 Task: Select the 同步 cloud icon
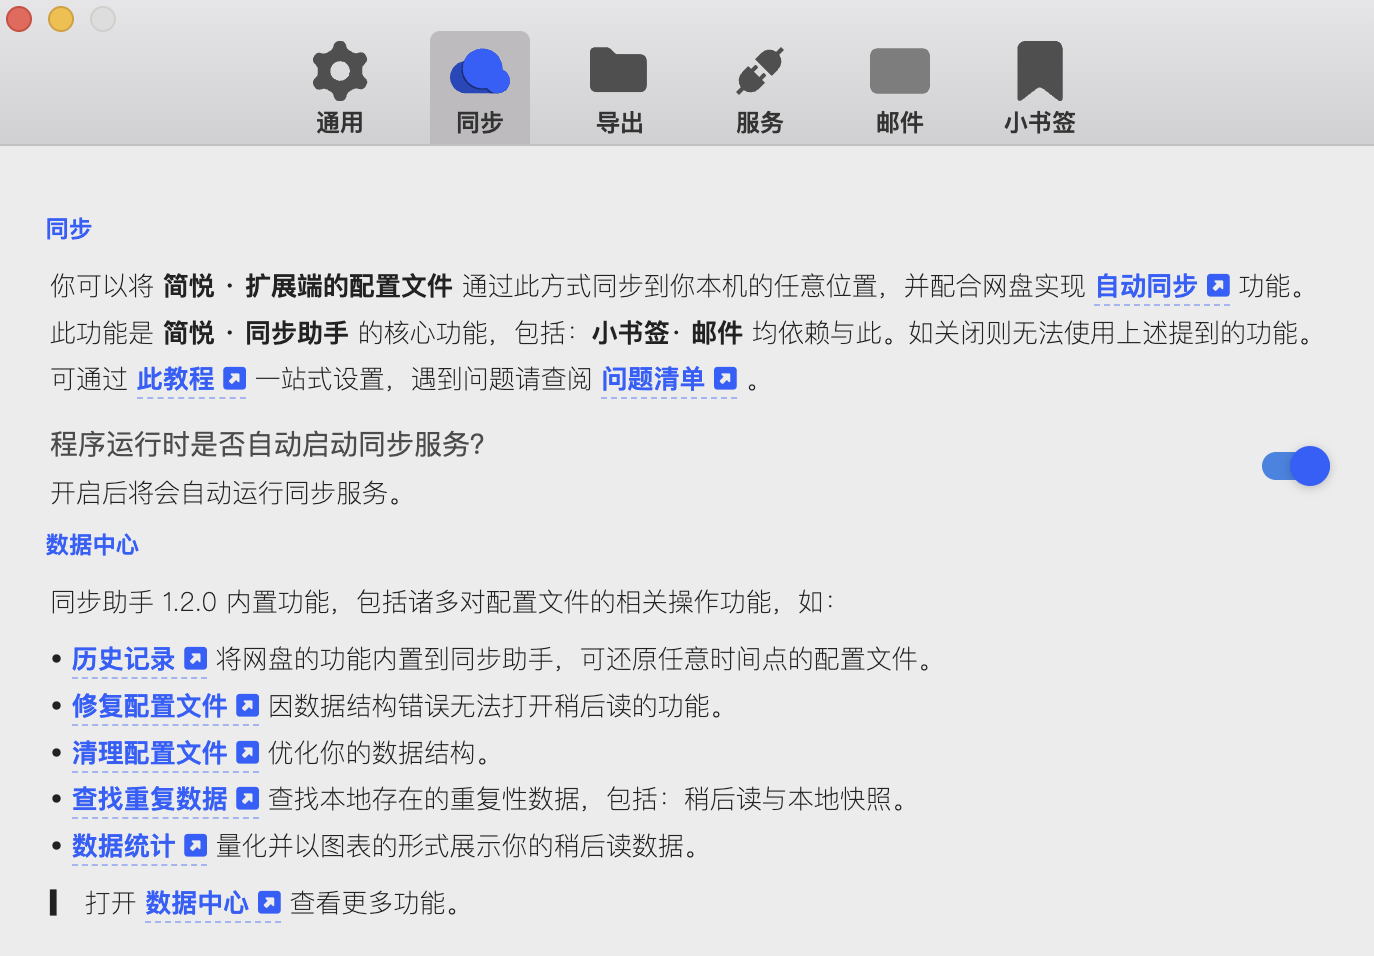tap(480, 72)
